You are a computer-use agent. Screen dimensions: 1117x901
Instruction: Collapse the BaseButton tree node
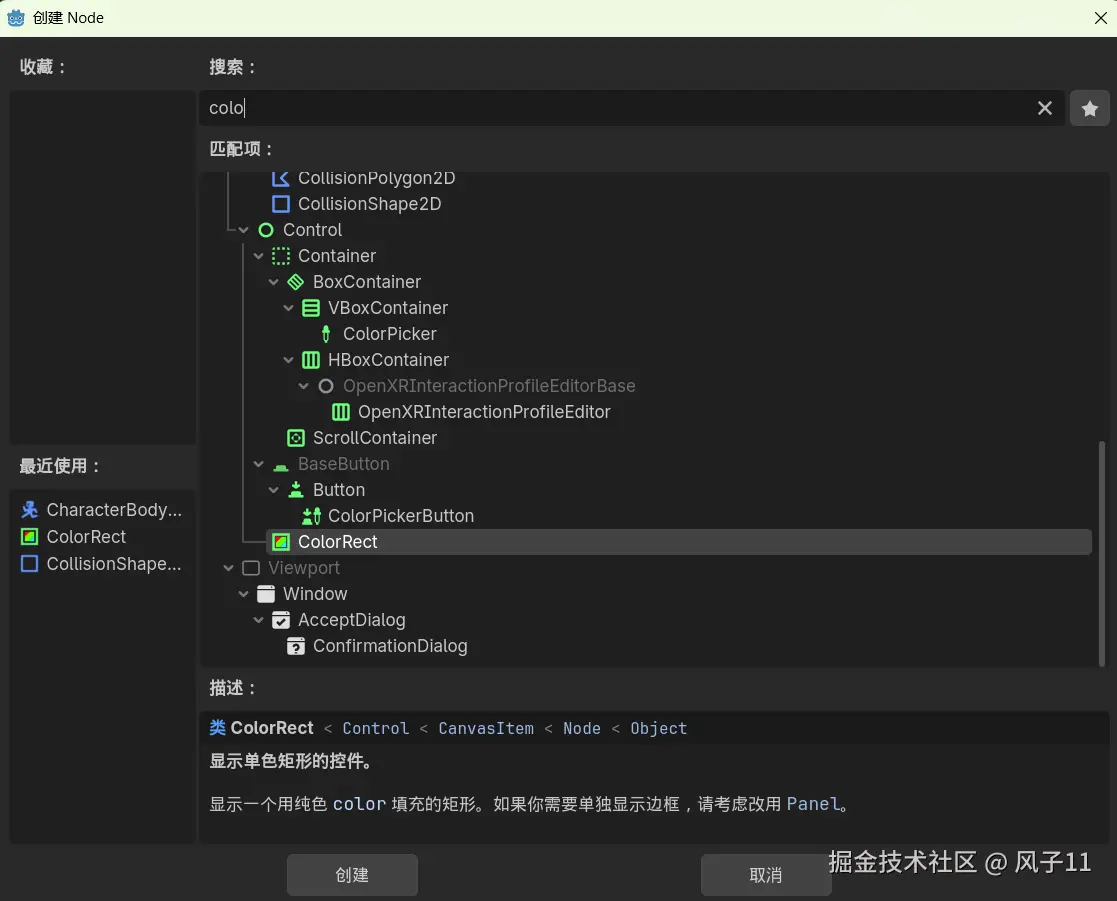[259, 464]
